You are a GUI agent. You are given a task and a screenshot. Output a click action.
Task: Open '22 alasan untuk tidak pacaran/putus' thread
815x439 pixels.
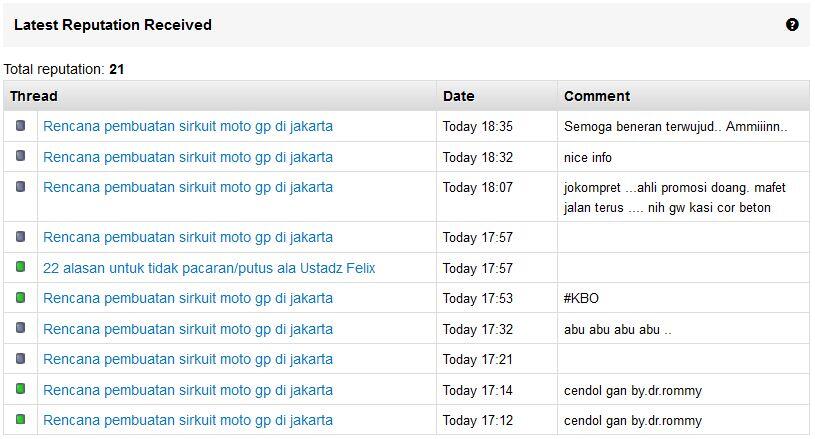click(x=209, y=268)
